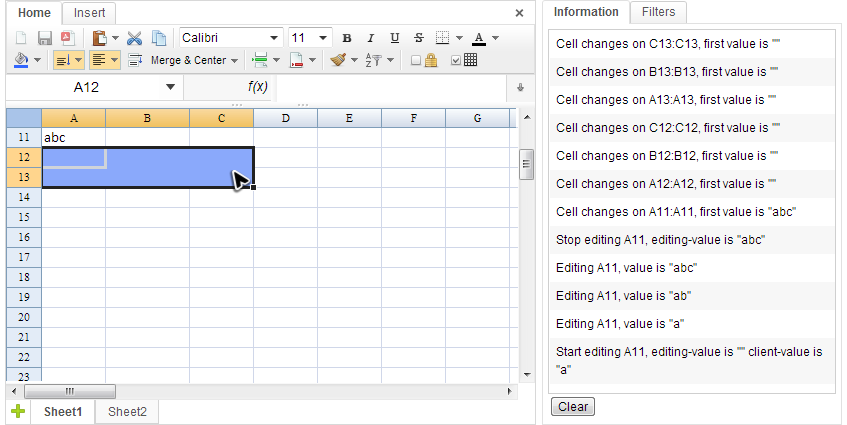Toggle wrap text icon
847x425 pixels.
[135, 60]
